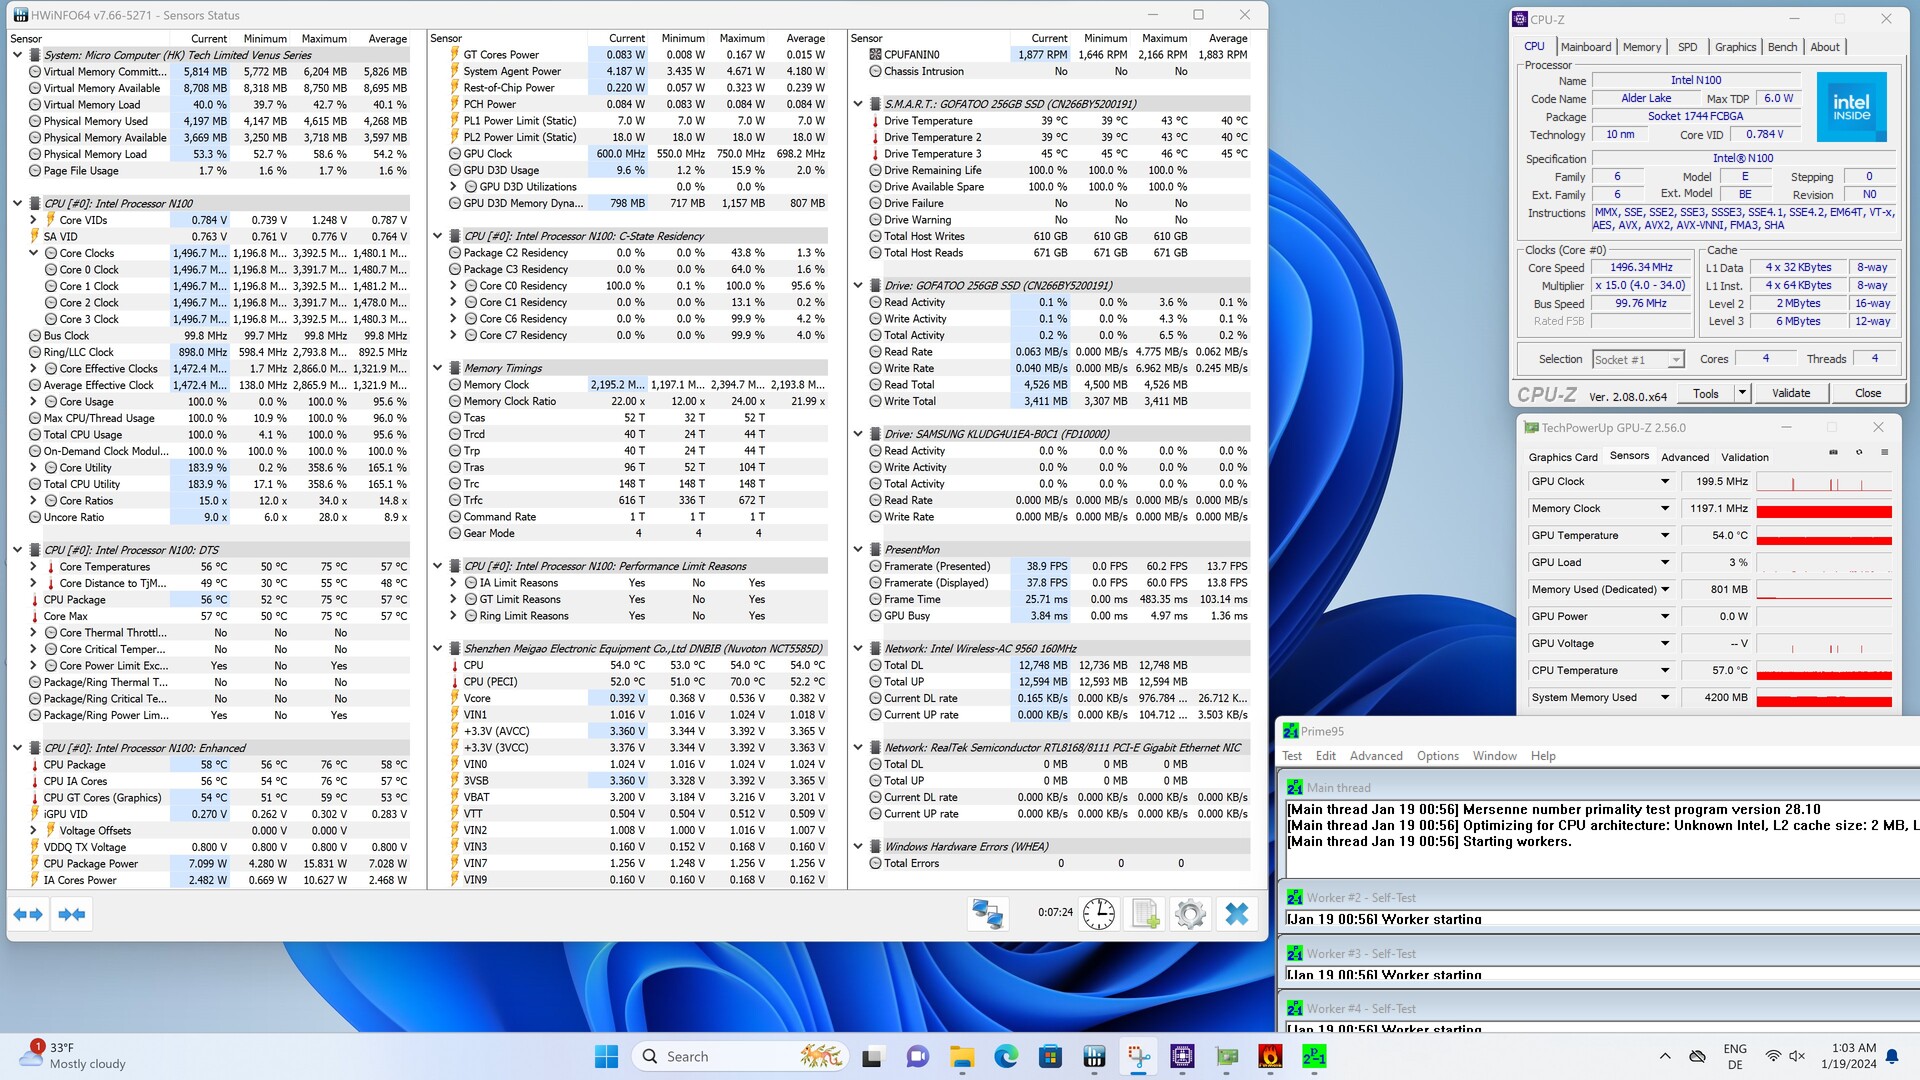The width and height of the screenshot is (1920, 1080).
Task: Open the Prime95 Advanced menu
Action: pos(1375,756)
